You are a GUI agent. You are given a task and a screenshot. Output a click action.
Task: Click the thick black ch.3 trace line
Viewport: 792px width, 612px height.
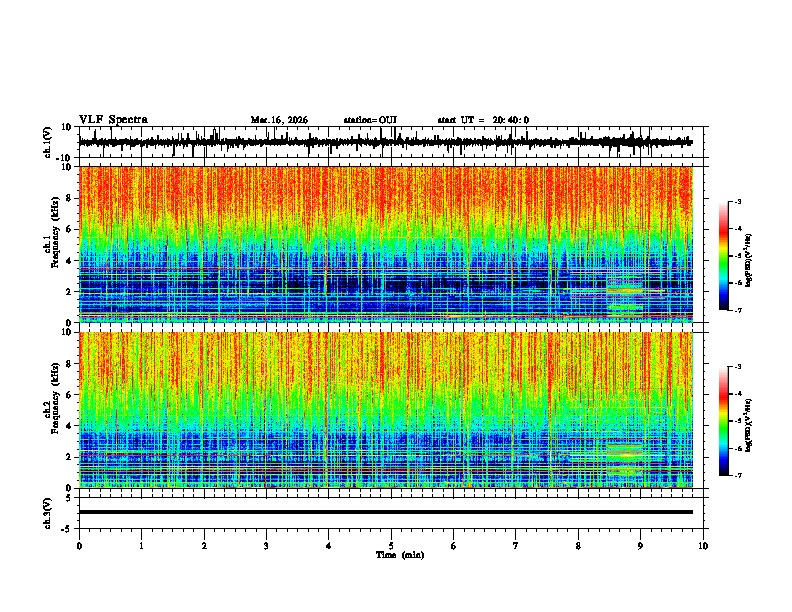pyautogui.click(x=385, y=512)
